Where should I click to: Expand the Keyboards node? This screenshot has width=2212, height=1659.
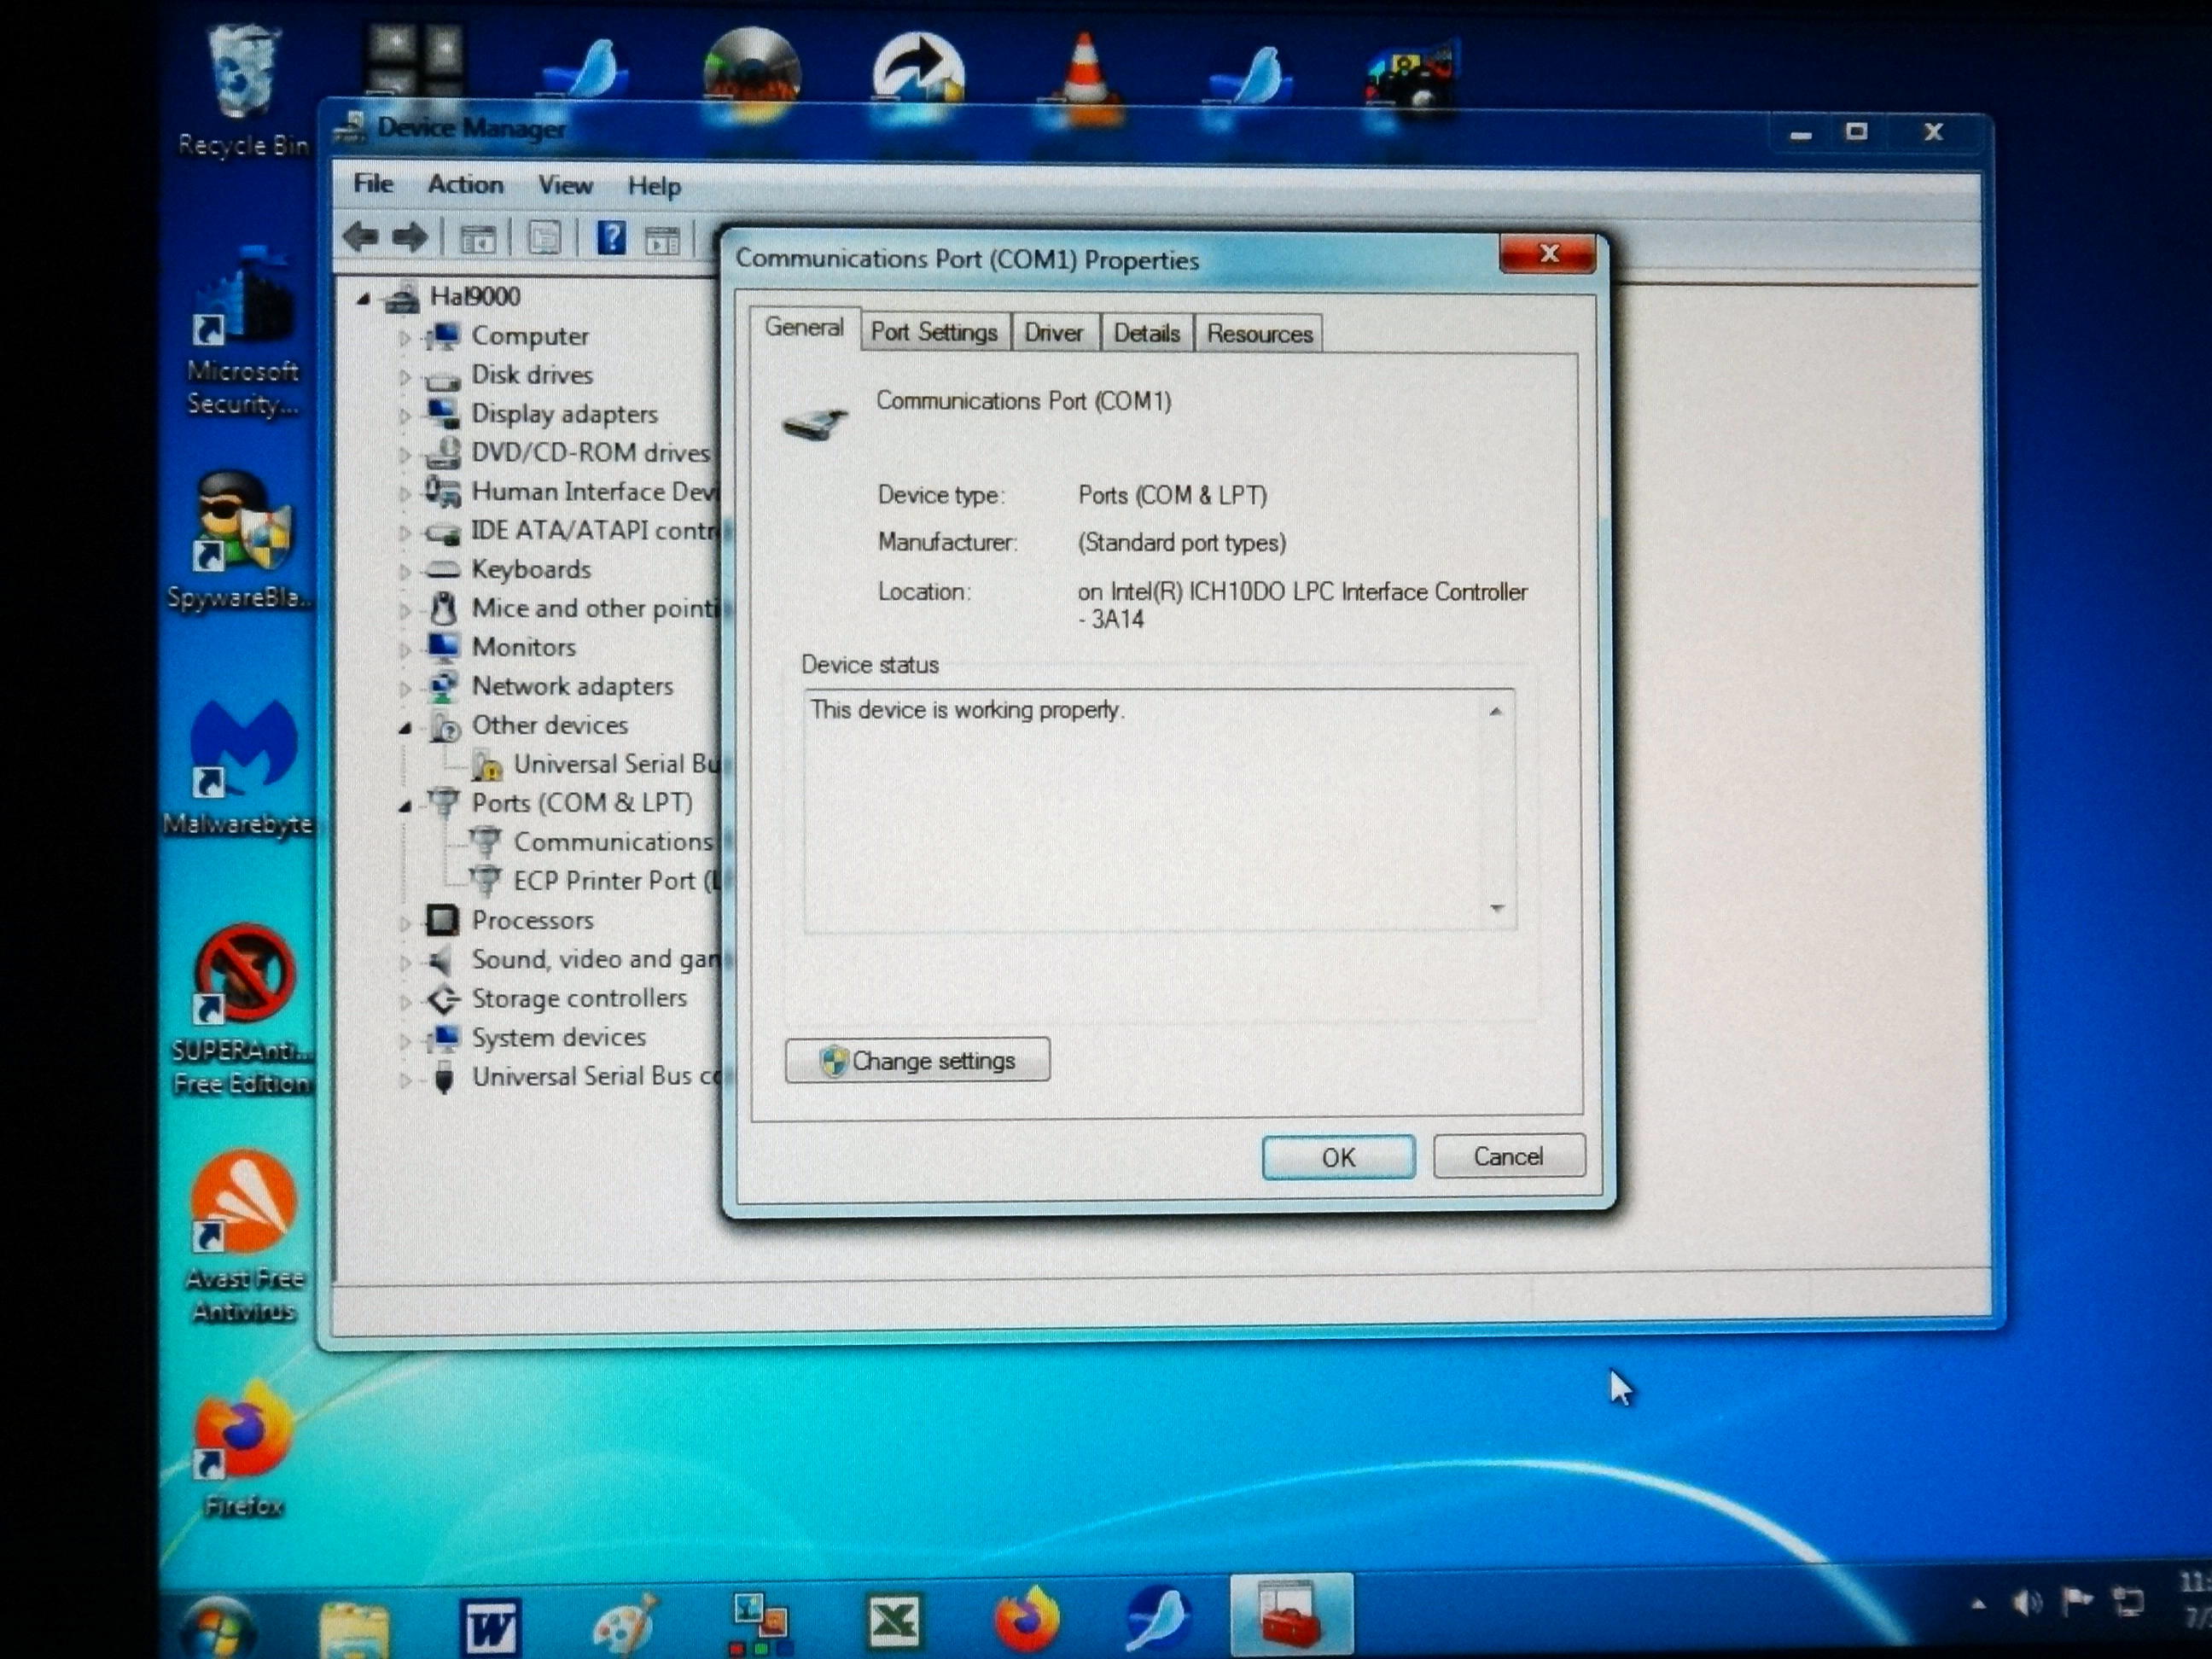[x=404, y=572]
